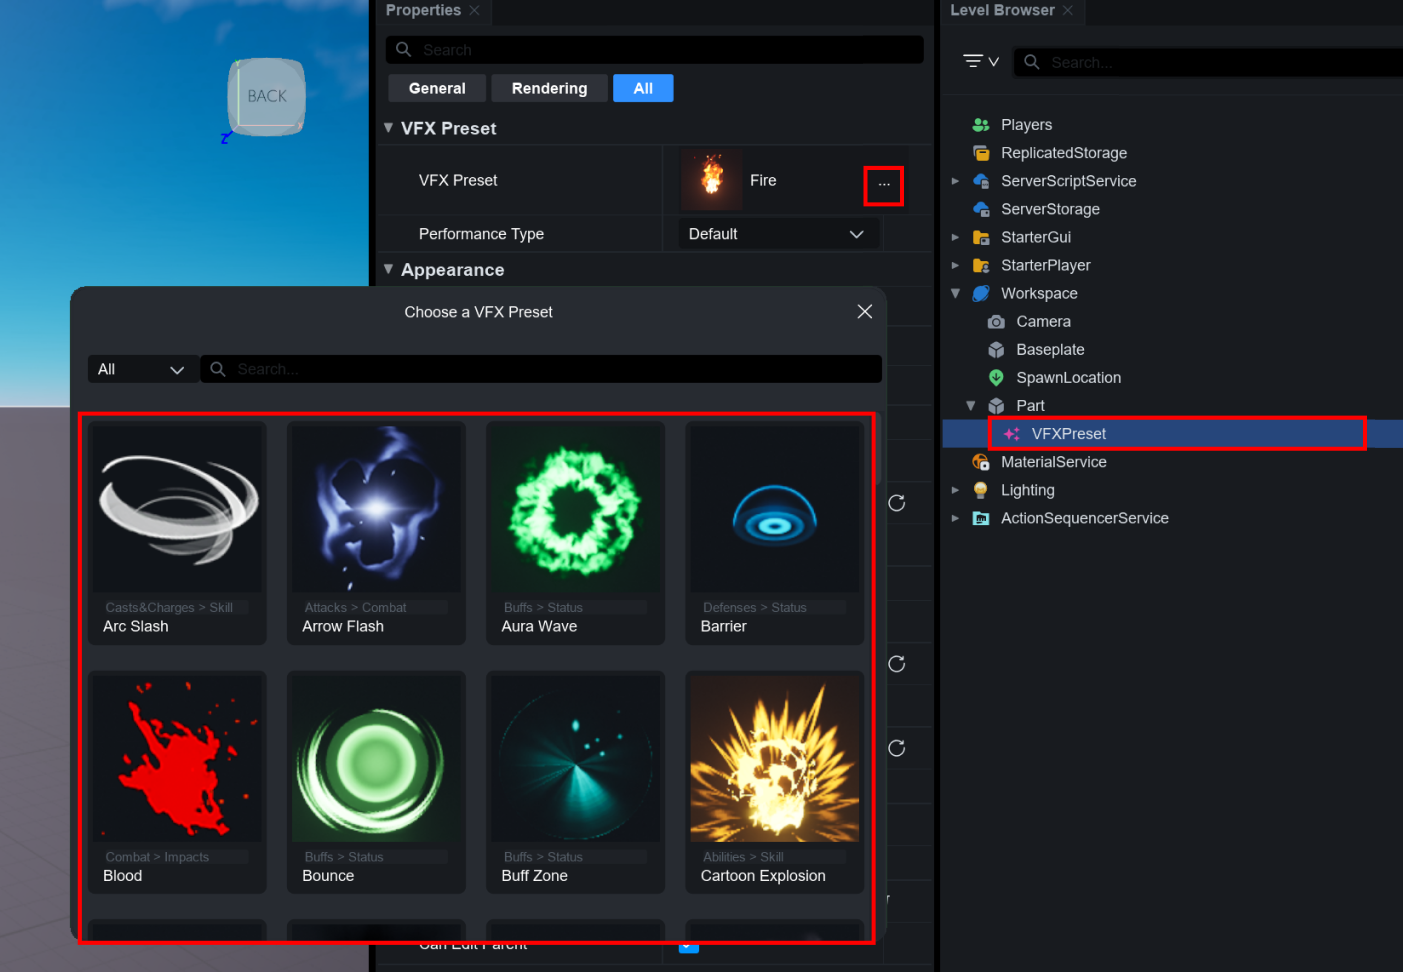Pick the Aura Wave preset thumbnail
Screen dimensions: 1403x972
click(575, 510)
